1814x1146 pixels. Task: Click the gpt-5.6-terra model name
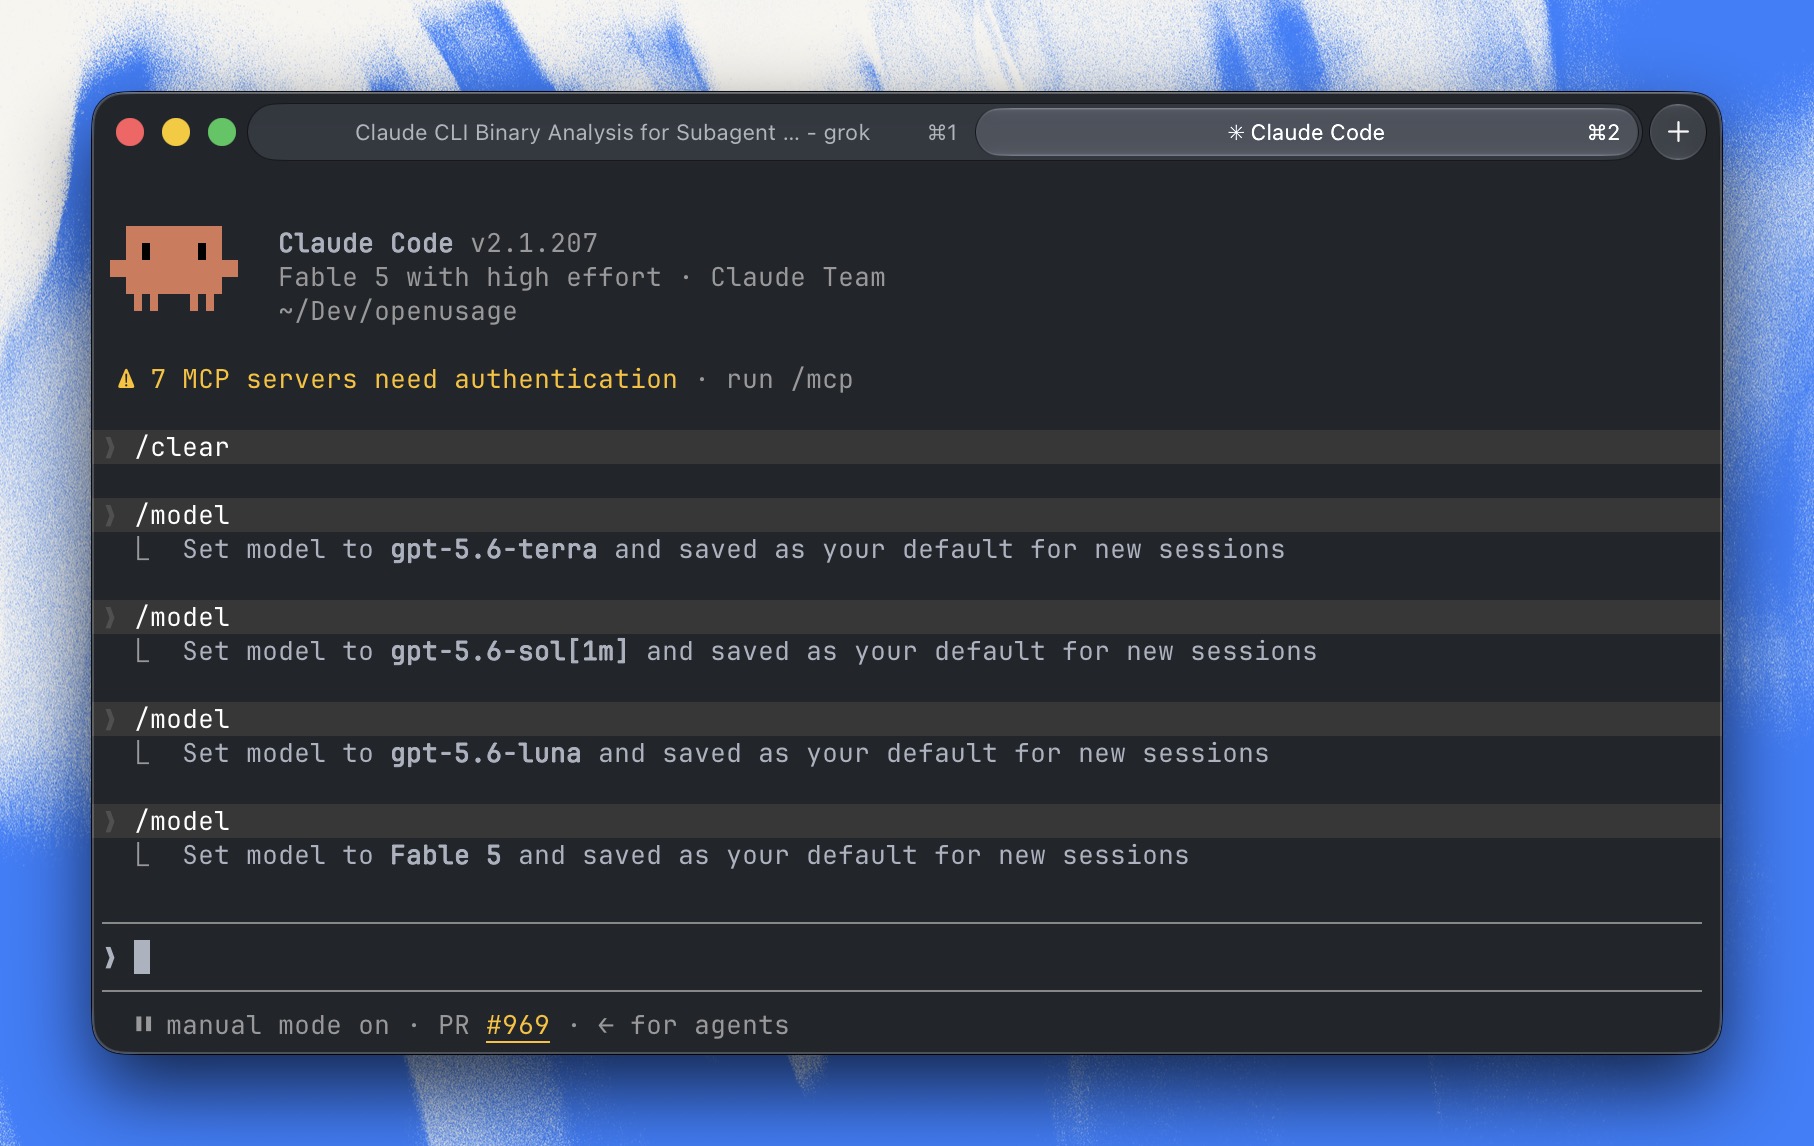493,549
